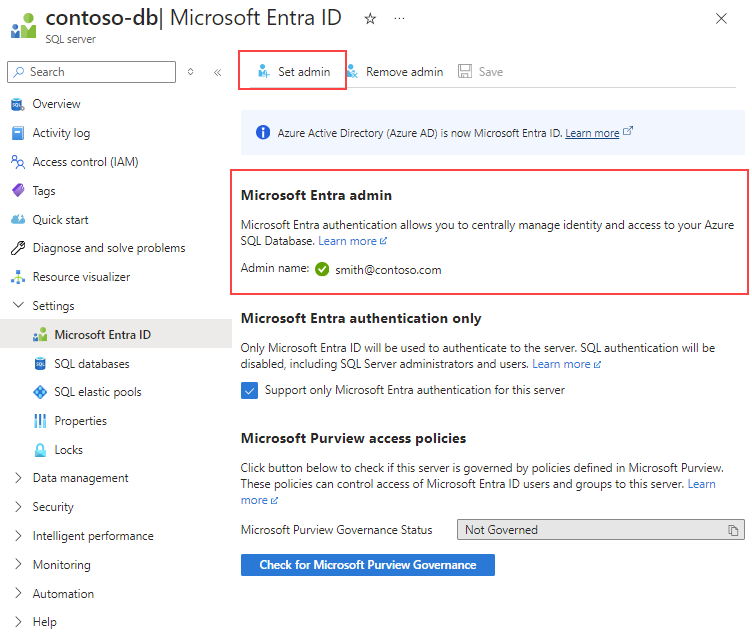Click the Resource visualizer hierarchy icon
Image resolution: width=752 pixels, height=643 pixels.
[18, 277]
